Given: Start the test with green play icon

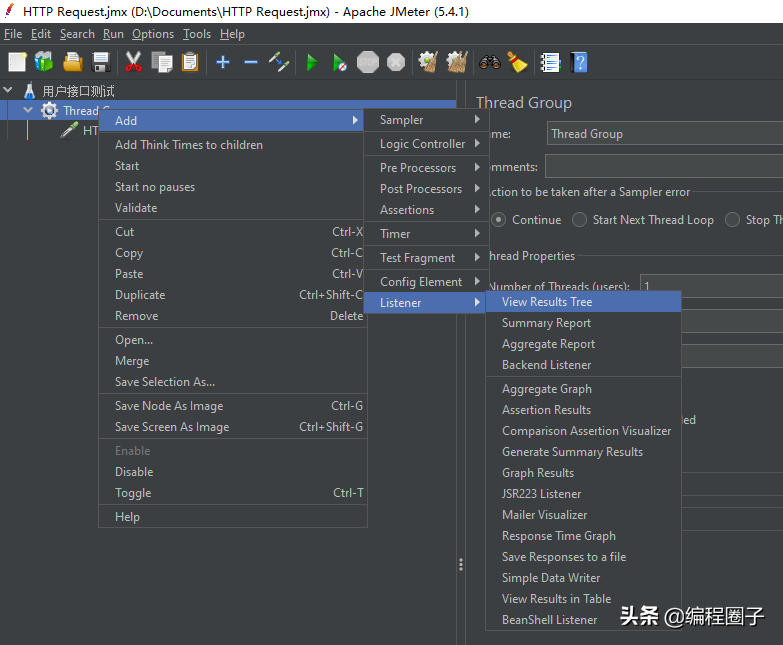Looking at the screenshot, I should click(312, 62).
